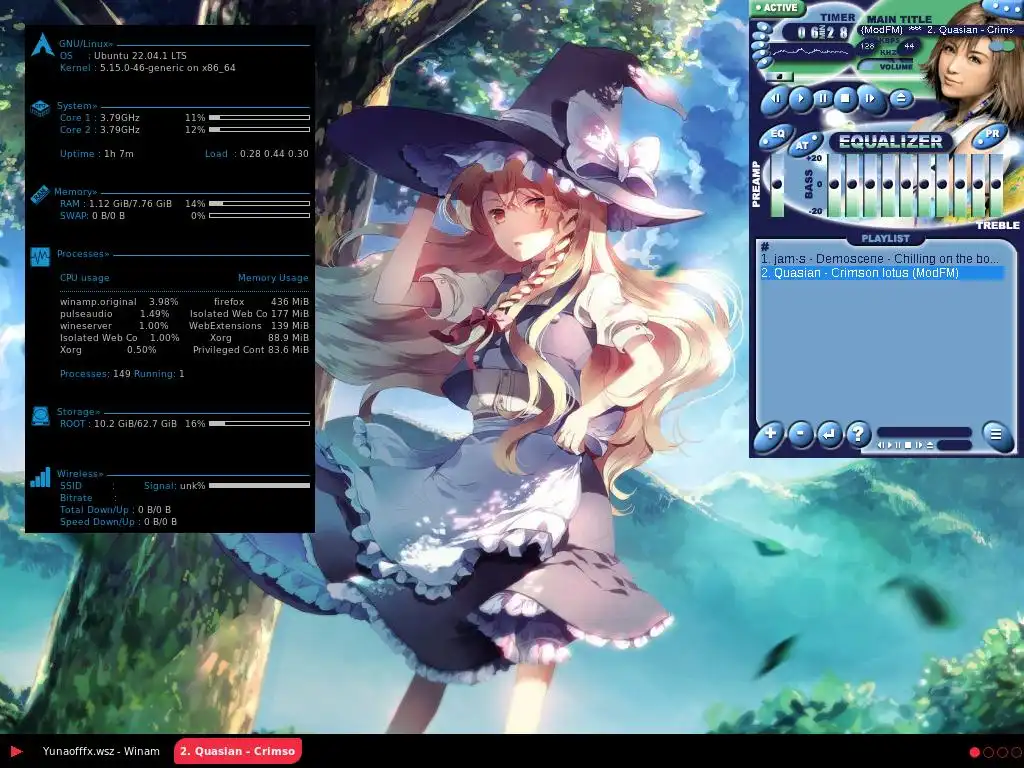Click the wineserver process entry
Image resolution: width=1024 pixels, height=768 pixels.
tap(114, 326)
